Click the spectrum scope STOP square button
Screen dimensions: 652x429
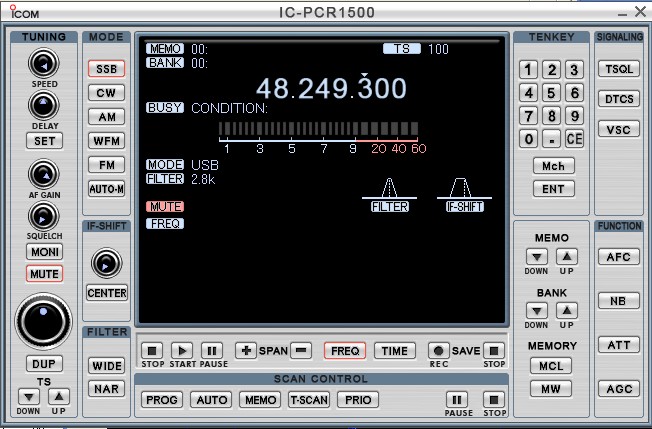coord(152,351)
